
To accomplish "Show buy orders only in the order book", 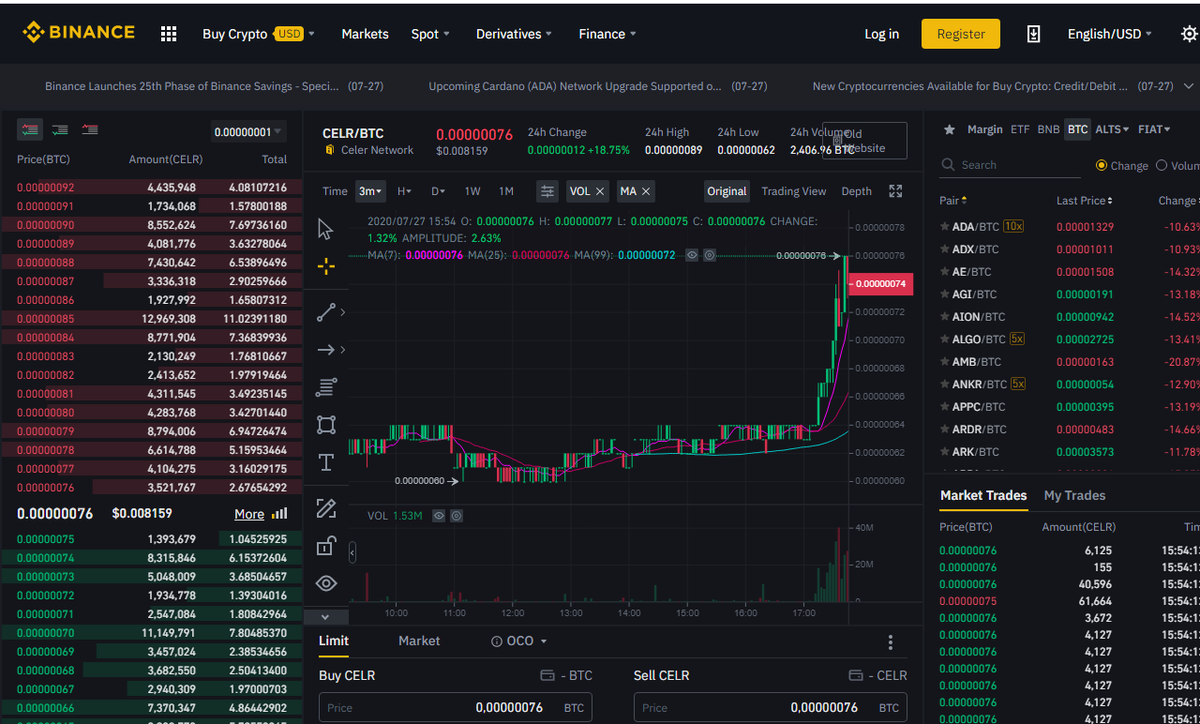I will tap(60, 130).
